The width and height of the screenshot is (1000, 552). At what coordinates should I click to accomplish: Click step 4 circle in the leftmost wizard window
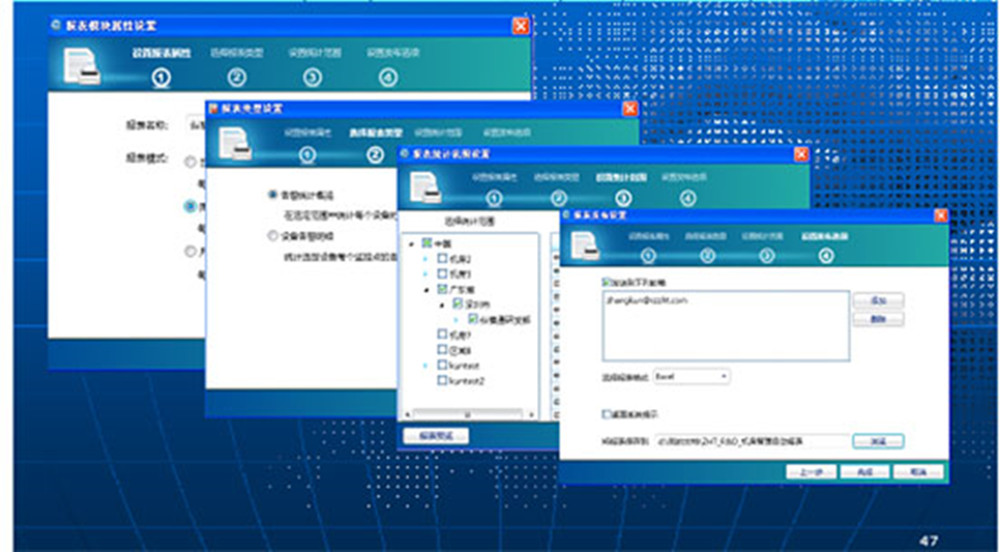point(388,77)
